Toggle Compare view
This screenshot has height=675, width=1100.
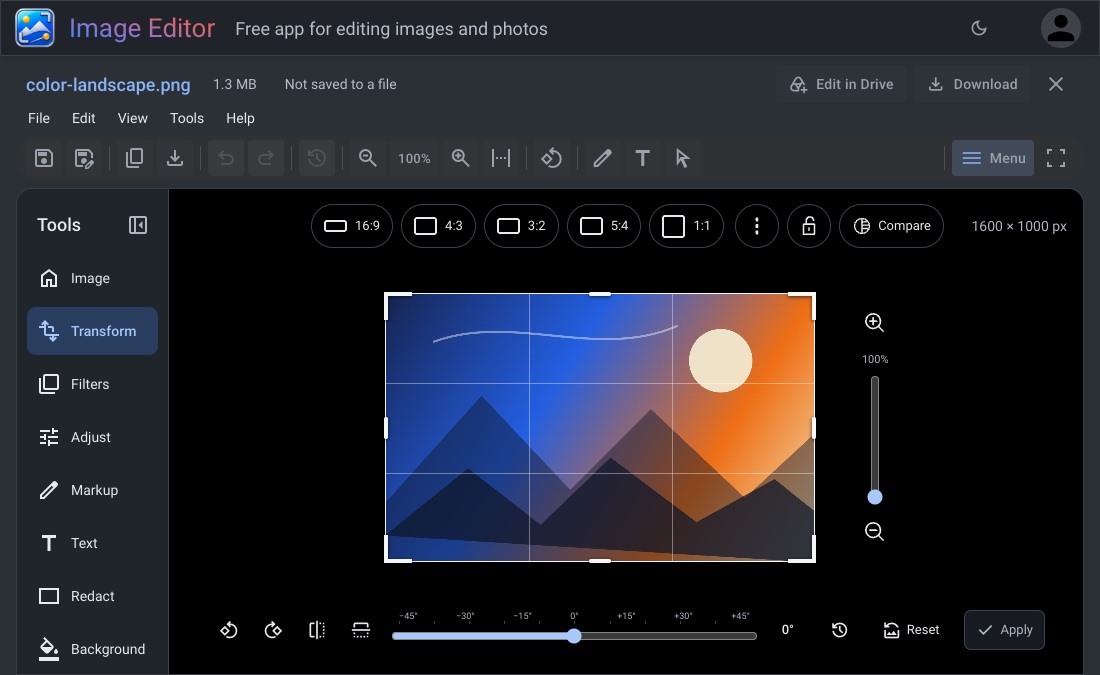892,226
